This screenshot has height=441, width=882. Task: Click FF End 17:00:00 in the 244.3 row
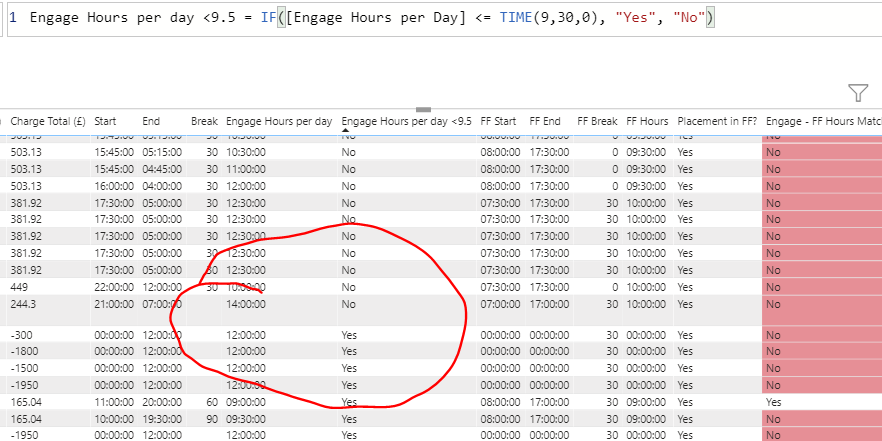coord(549,304)
